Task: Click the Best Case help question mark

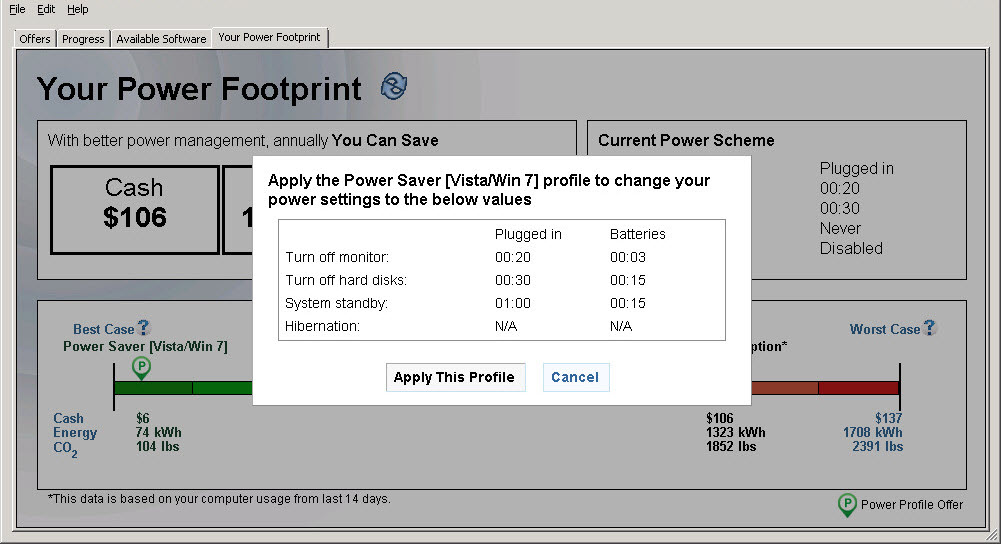Action: 144,328
